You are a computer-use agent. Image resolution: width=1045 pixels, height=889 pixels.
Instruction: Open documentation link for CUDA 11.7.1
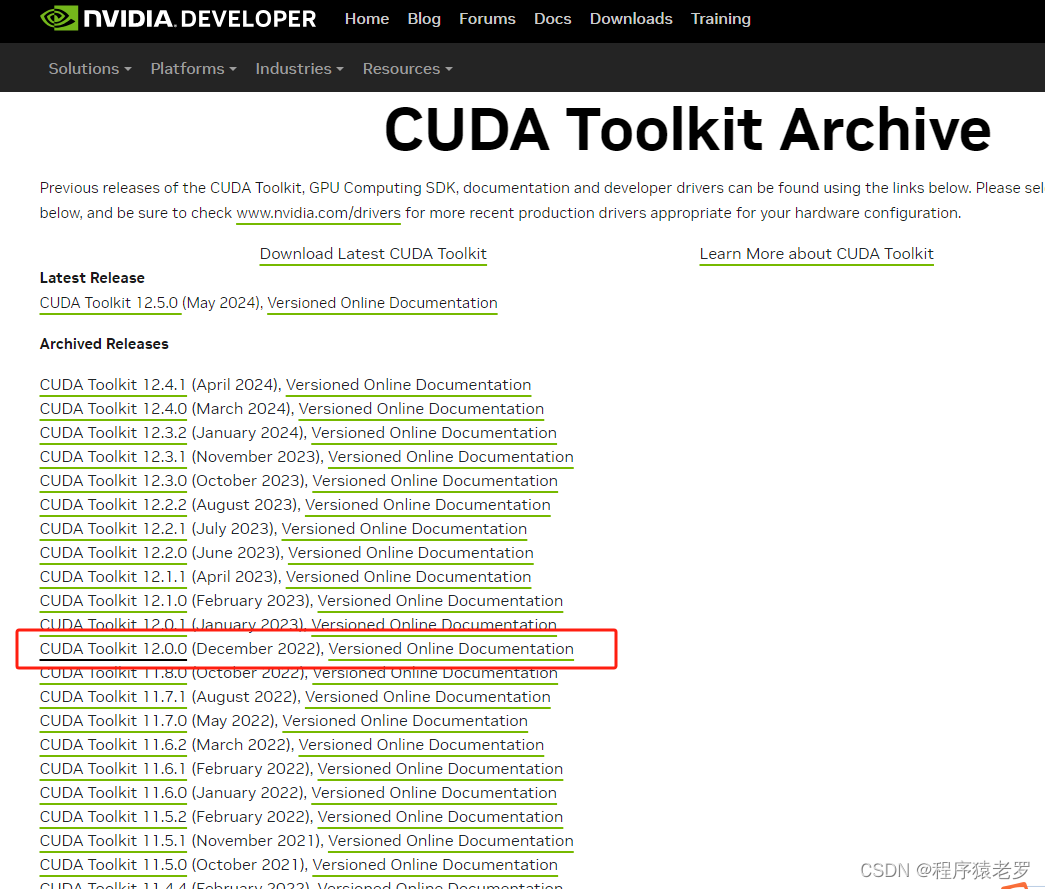pos(428,697)
